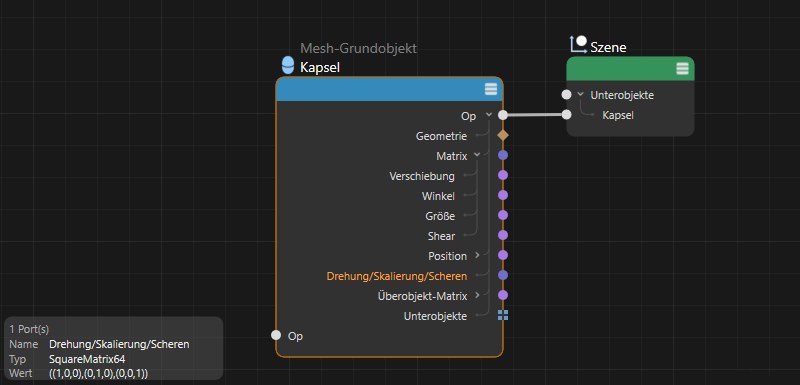
Task: Click the blue capsule icon beside Kapsel
Action: click(288, 66)
